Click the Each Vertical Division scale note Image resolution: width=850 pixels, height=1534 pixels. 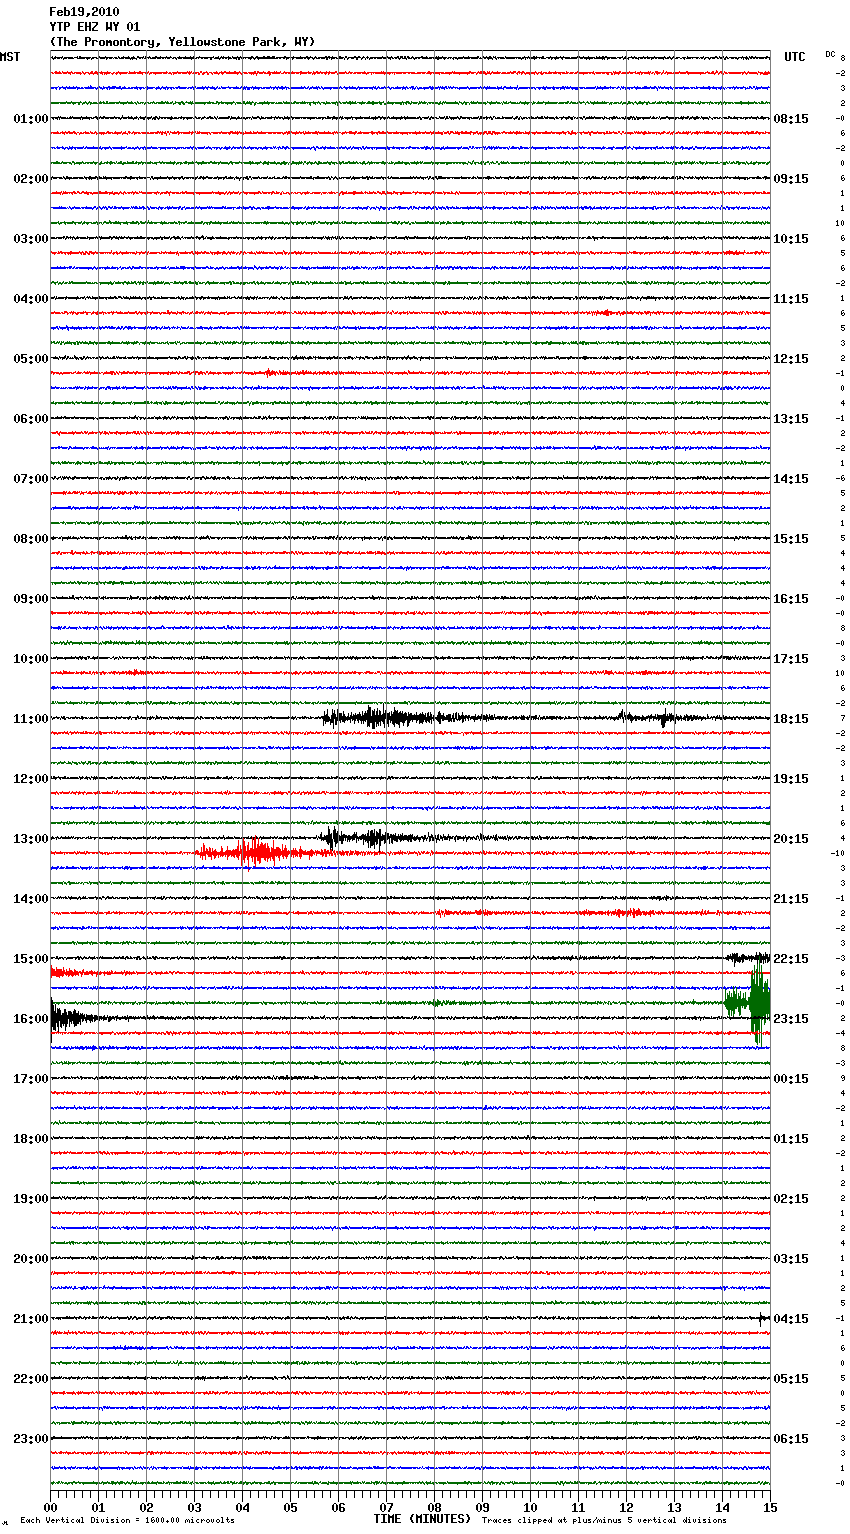(x=127, y=1520)
